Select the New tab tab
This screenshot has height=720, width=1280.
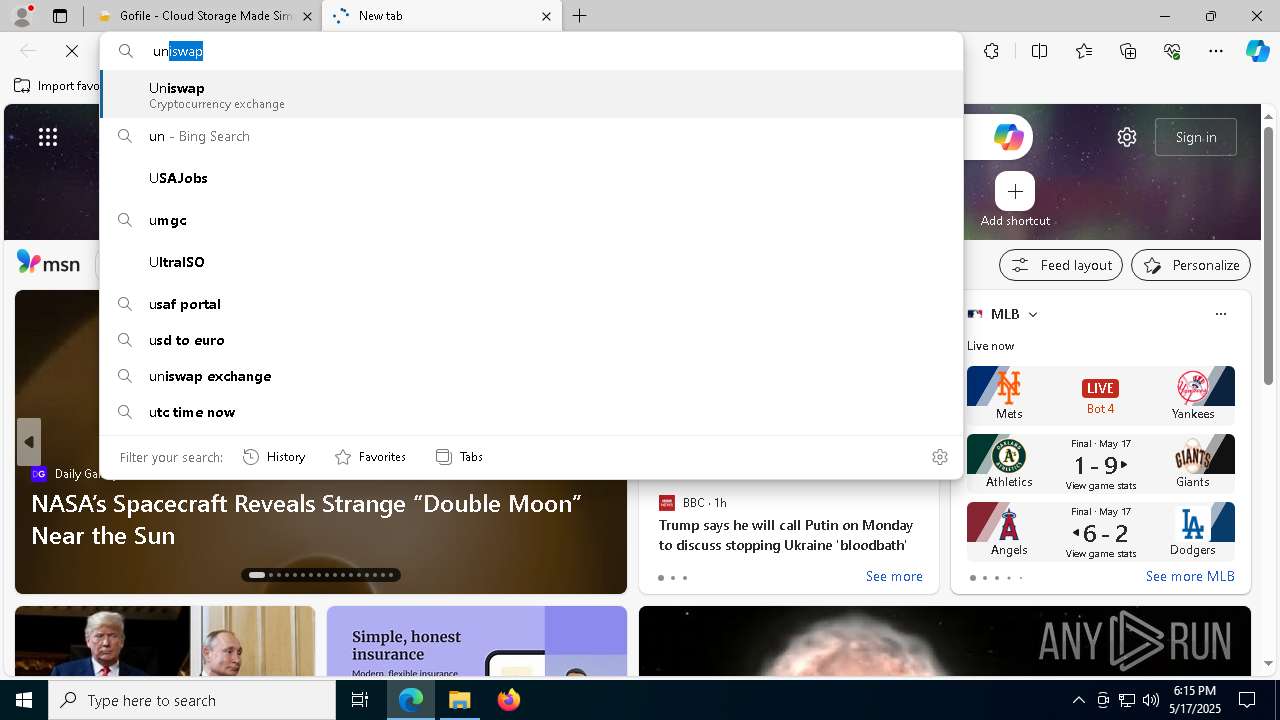[432, 16]
